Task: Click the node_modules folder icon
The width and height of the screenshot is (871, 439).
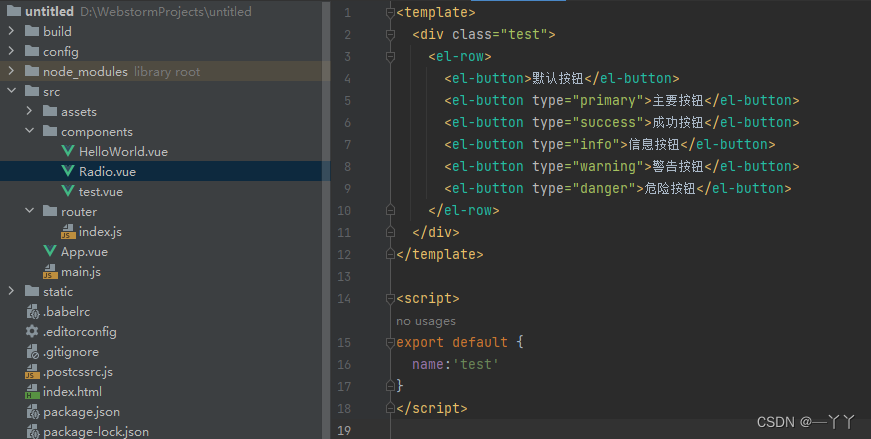Action: click(x=32, y=71)
